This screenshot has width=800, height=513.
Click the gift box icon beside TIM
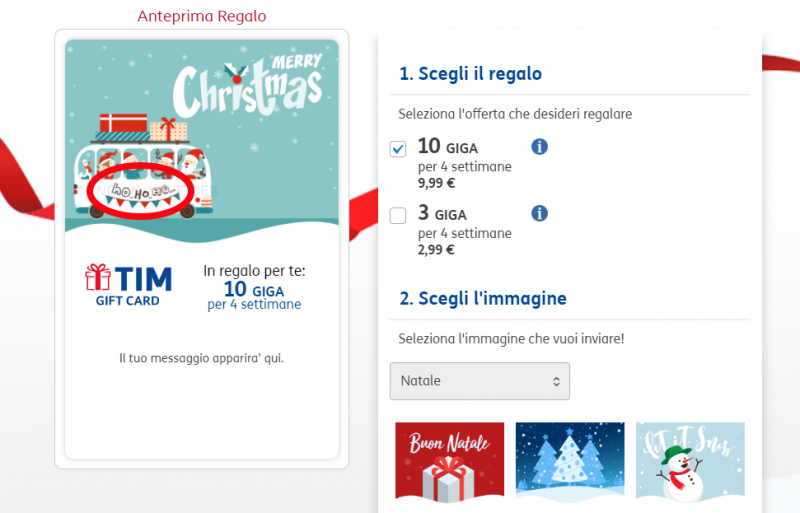pyautogui.click(x=97, y=277)
